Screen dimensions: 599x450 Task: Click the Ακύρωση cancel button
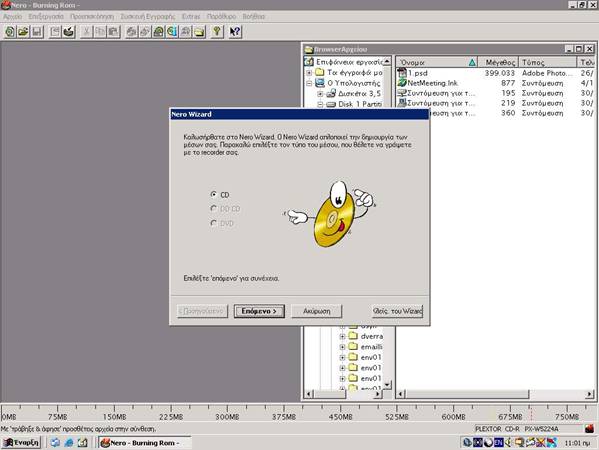pyautogui.click(x=316, y=311)
